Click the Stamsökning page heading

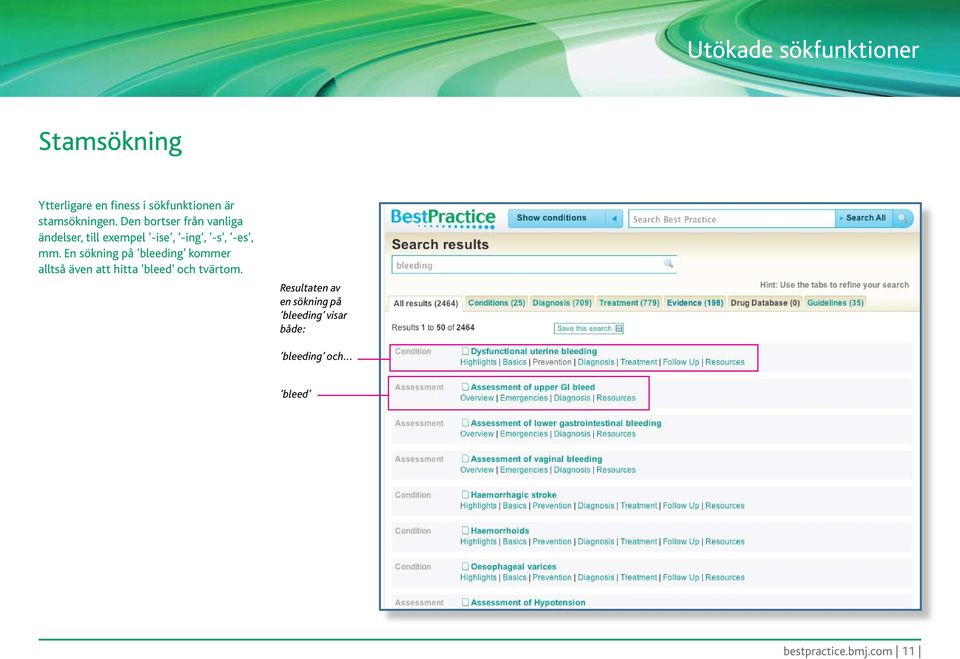click(x=110, y=141)
